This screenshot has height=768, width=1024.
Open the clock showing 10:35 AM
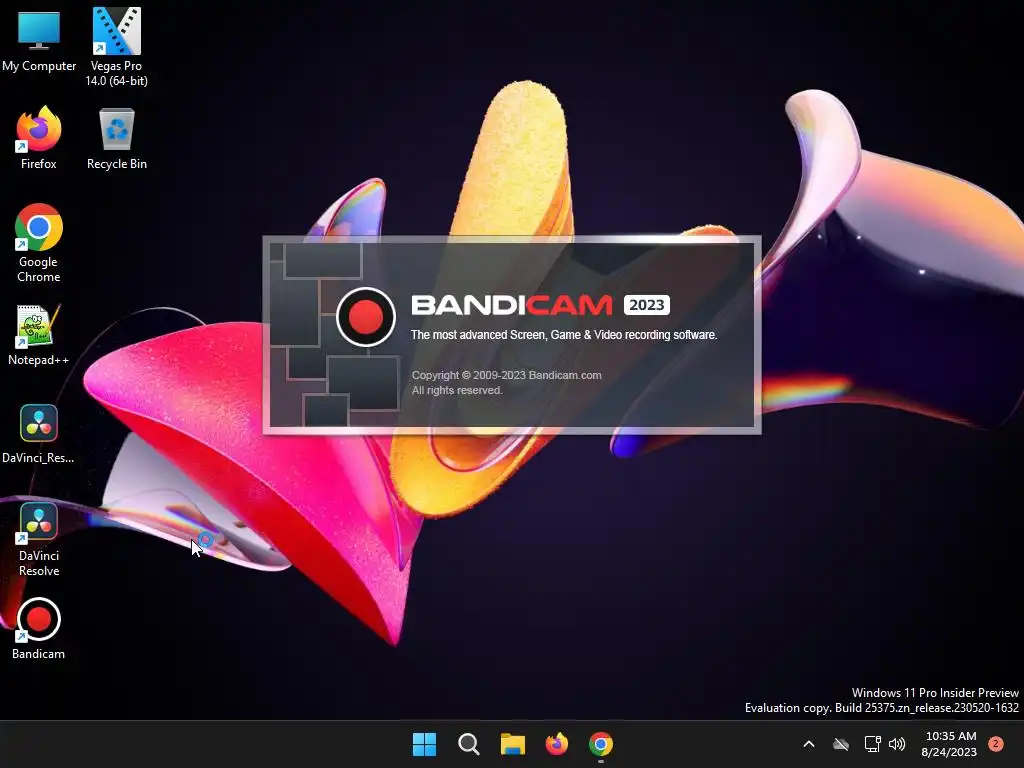(x=950, y=744)
